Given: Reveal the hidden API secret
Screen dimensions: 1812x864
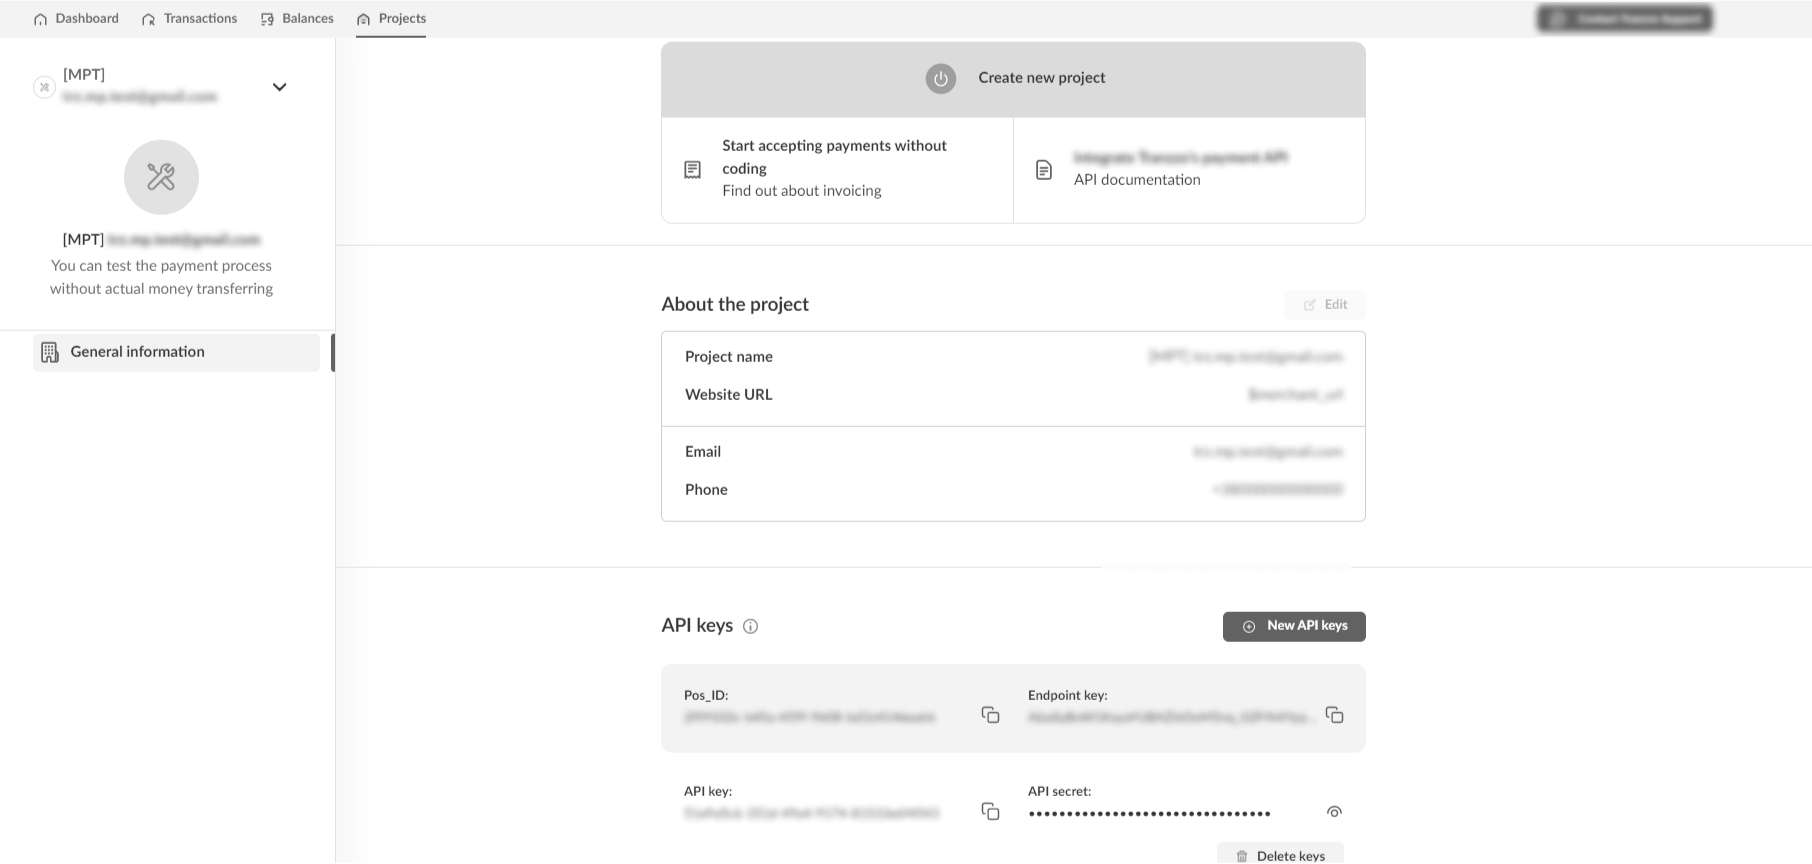Looking at the screenshot, I should tap(1334, 812).
